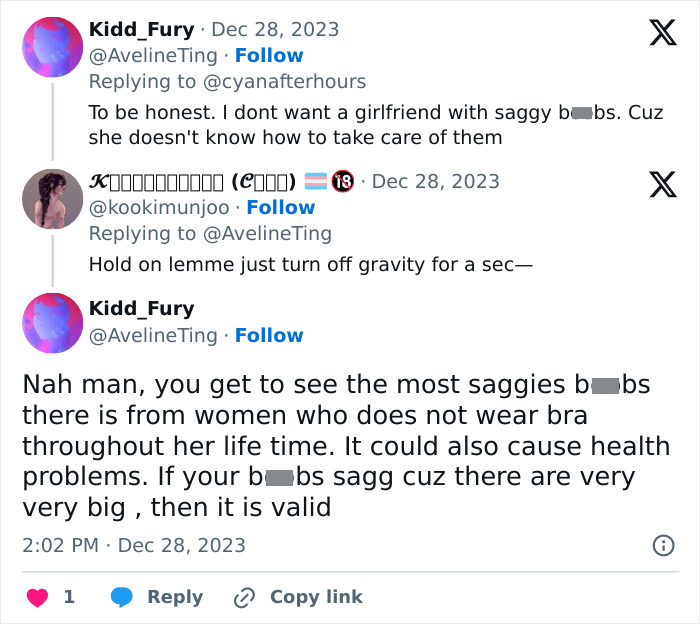
Task: Click the trans flag emoji in the username
Action: click(x=316, y=182)
